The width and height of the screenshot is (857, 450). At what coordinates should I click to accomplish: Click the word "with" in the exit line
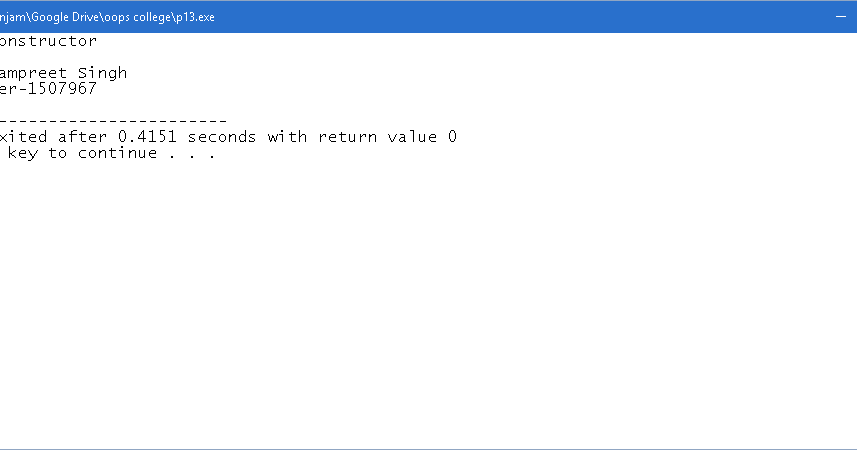pos(287,137)
